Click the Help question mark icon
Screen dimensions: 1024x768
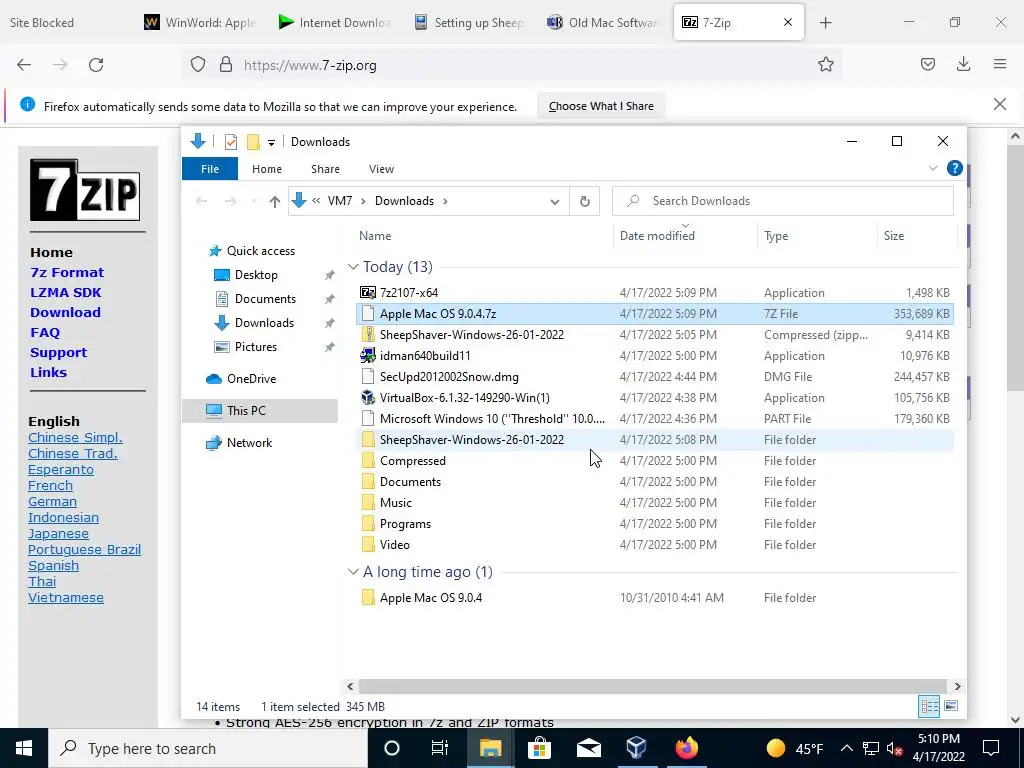click(954, 168)
